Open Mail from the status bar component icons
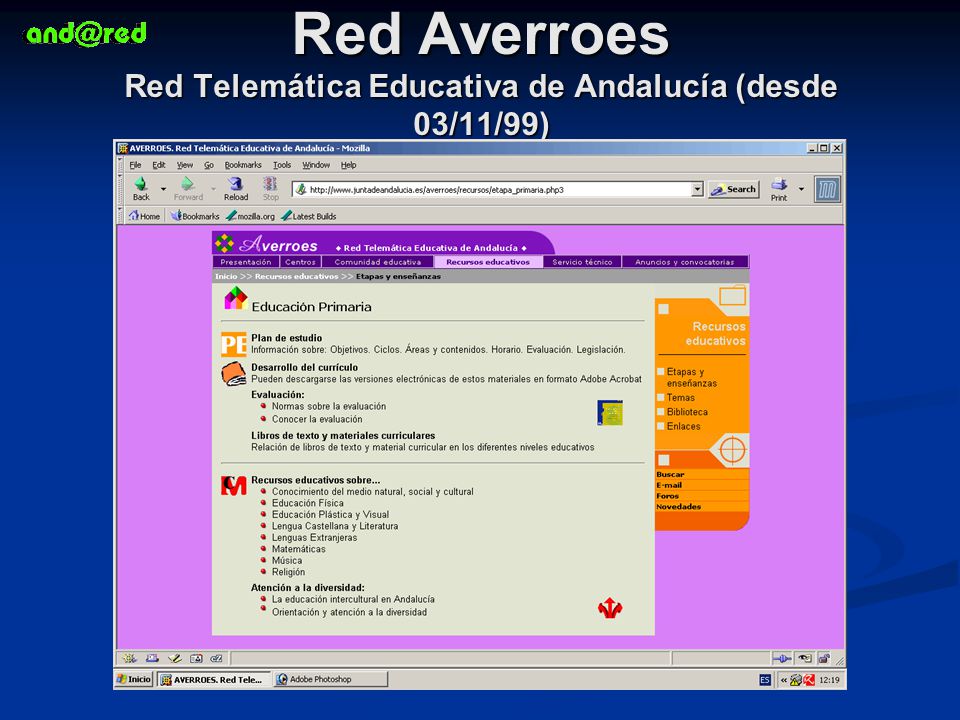Viewport: 960px width, 720px height. pyautogui.click(x=152, y=659)
